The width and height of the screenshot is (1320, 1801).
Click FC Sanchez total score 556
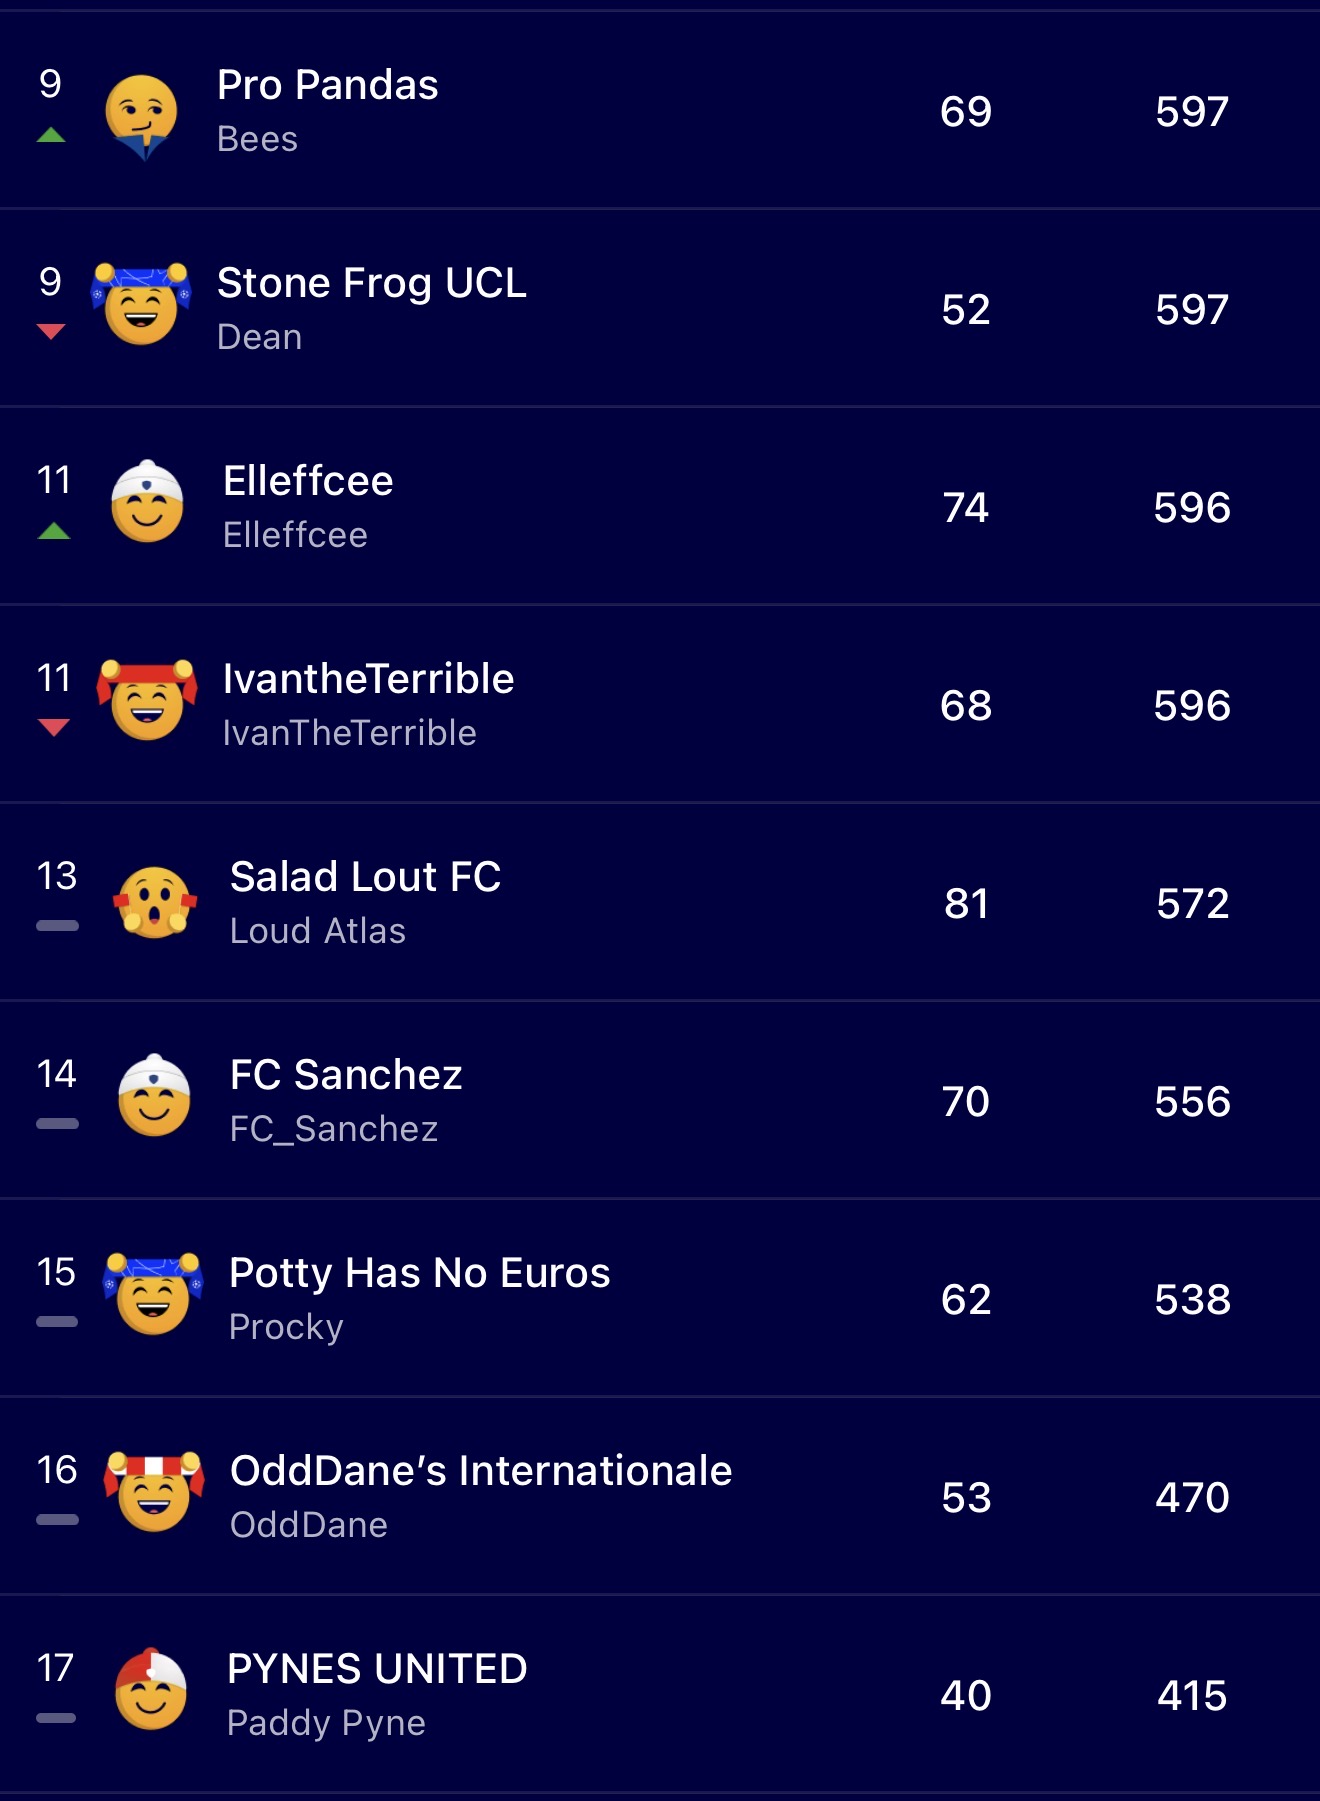point(1192,1102)
